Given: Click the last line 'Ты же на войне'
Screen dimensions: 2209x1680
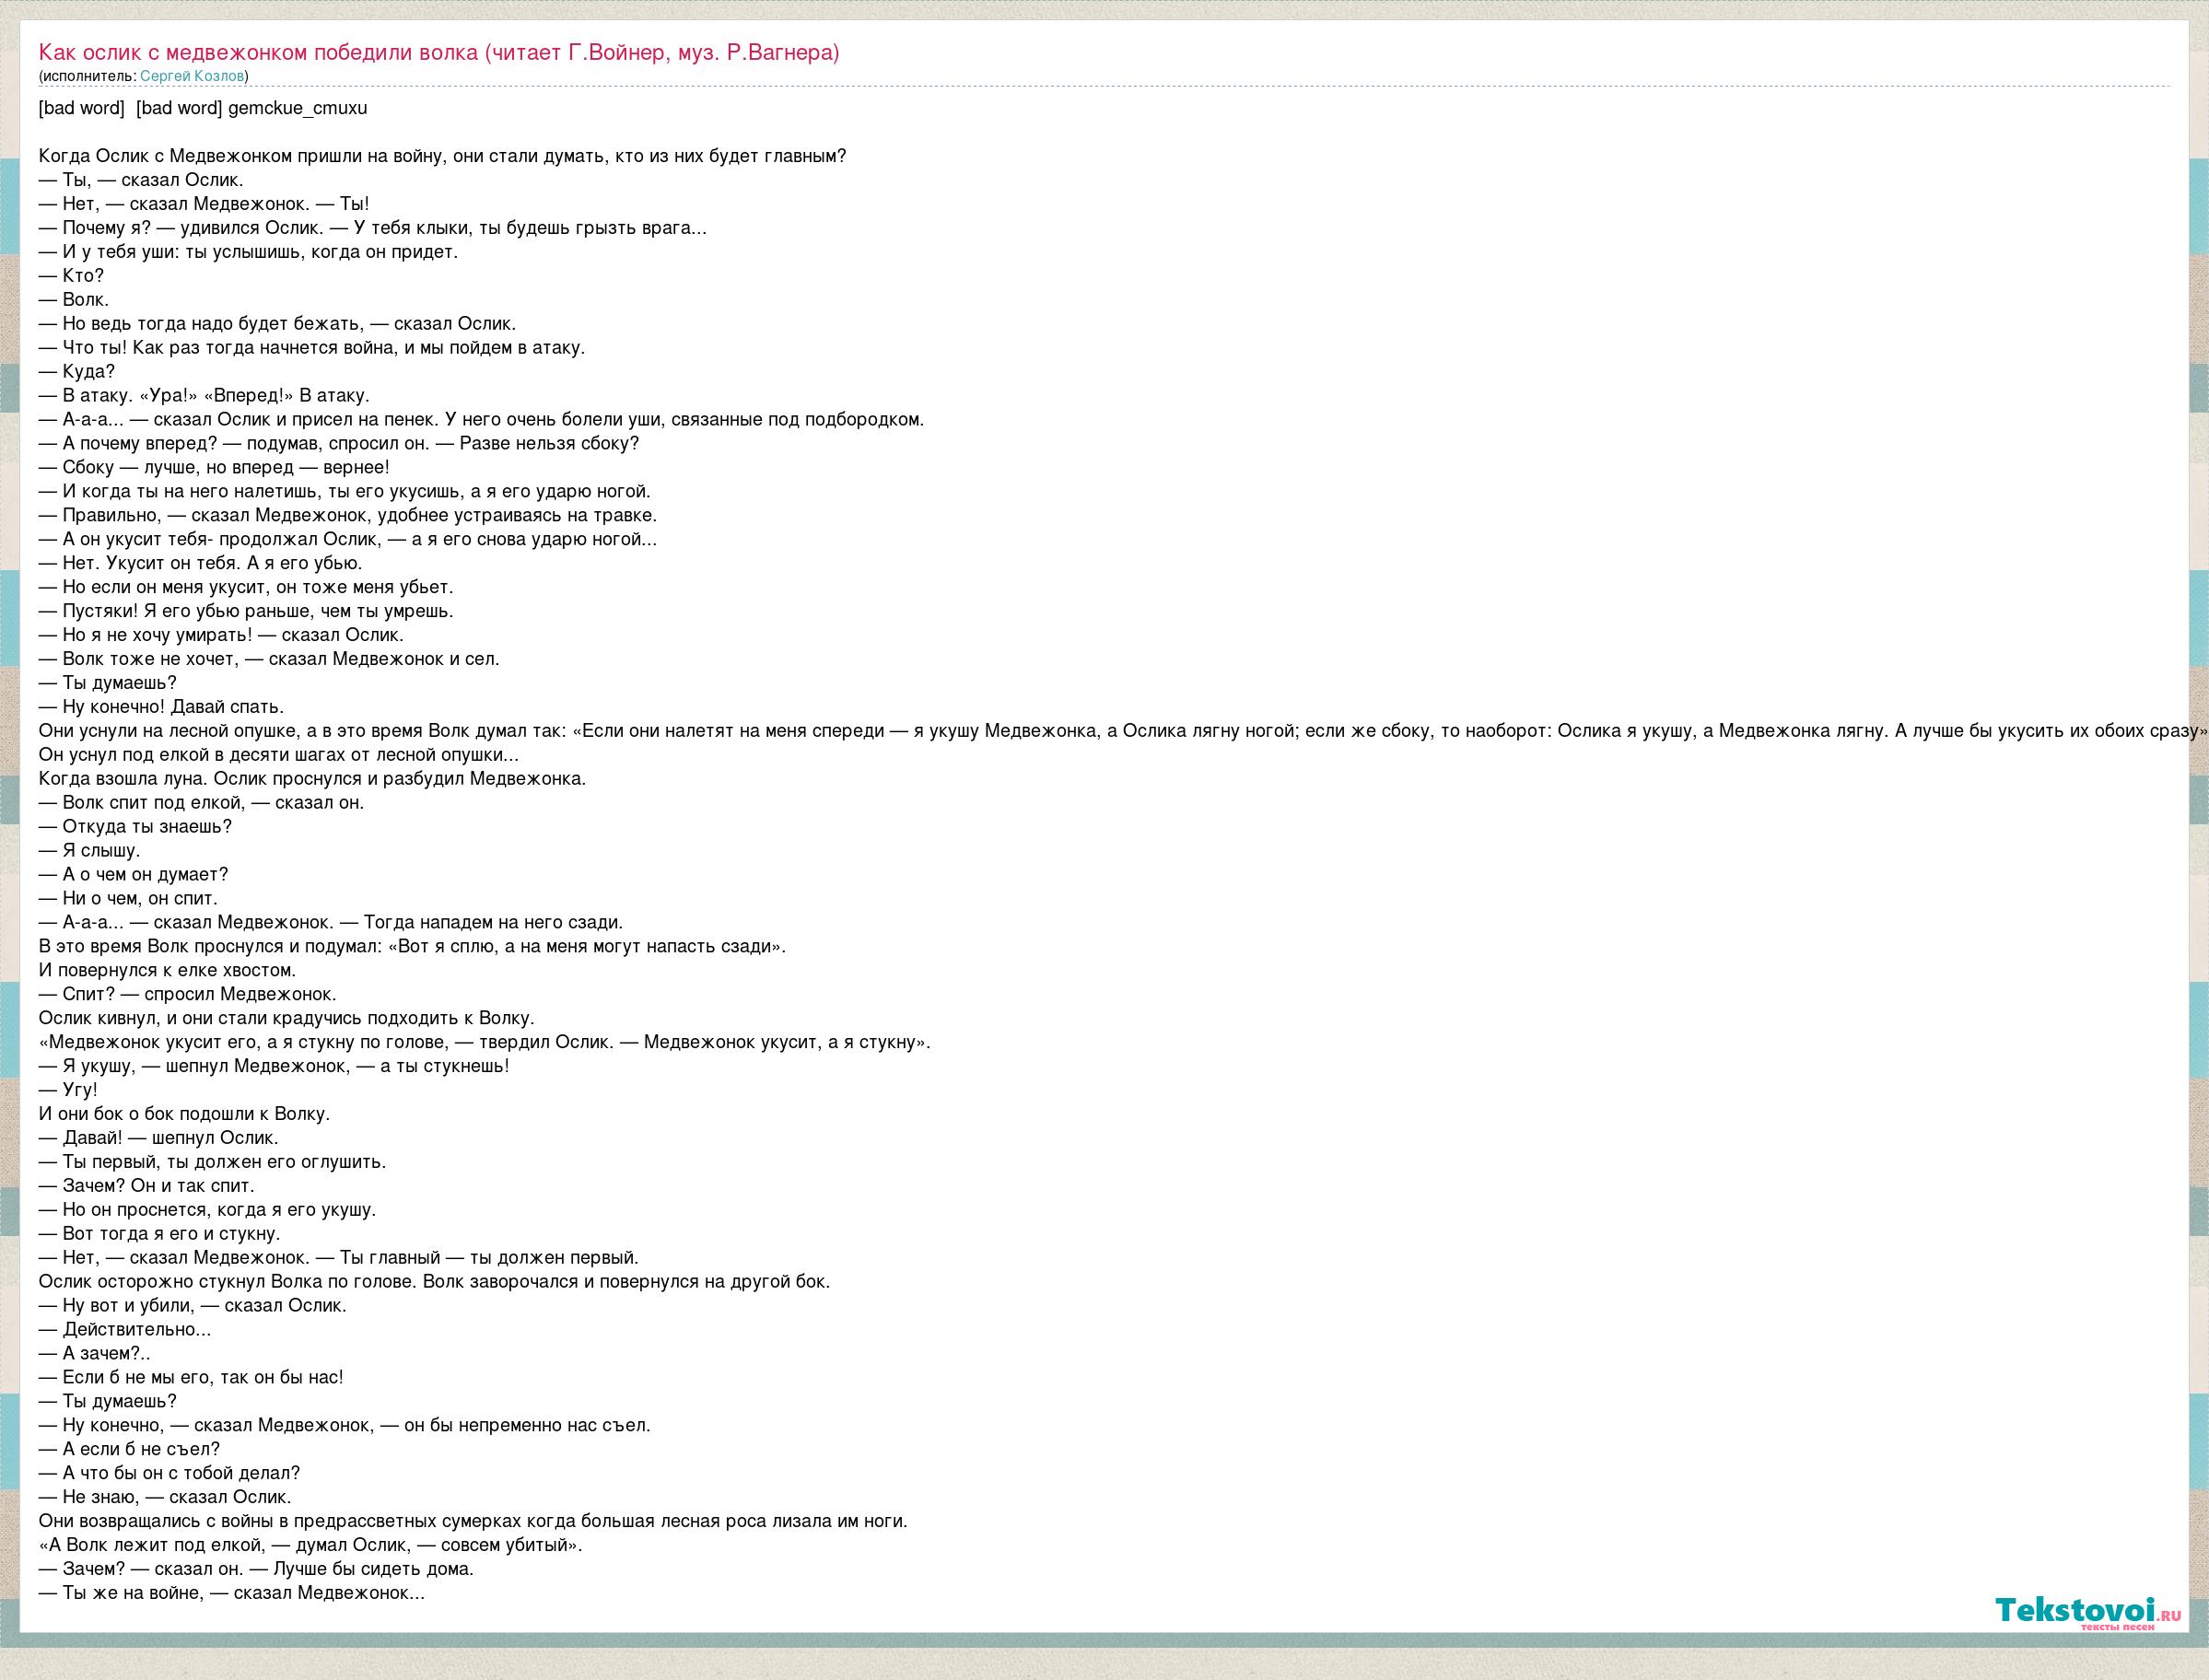Looking at the screenshot, I should pos(231,1593).
